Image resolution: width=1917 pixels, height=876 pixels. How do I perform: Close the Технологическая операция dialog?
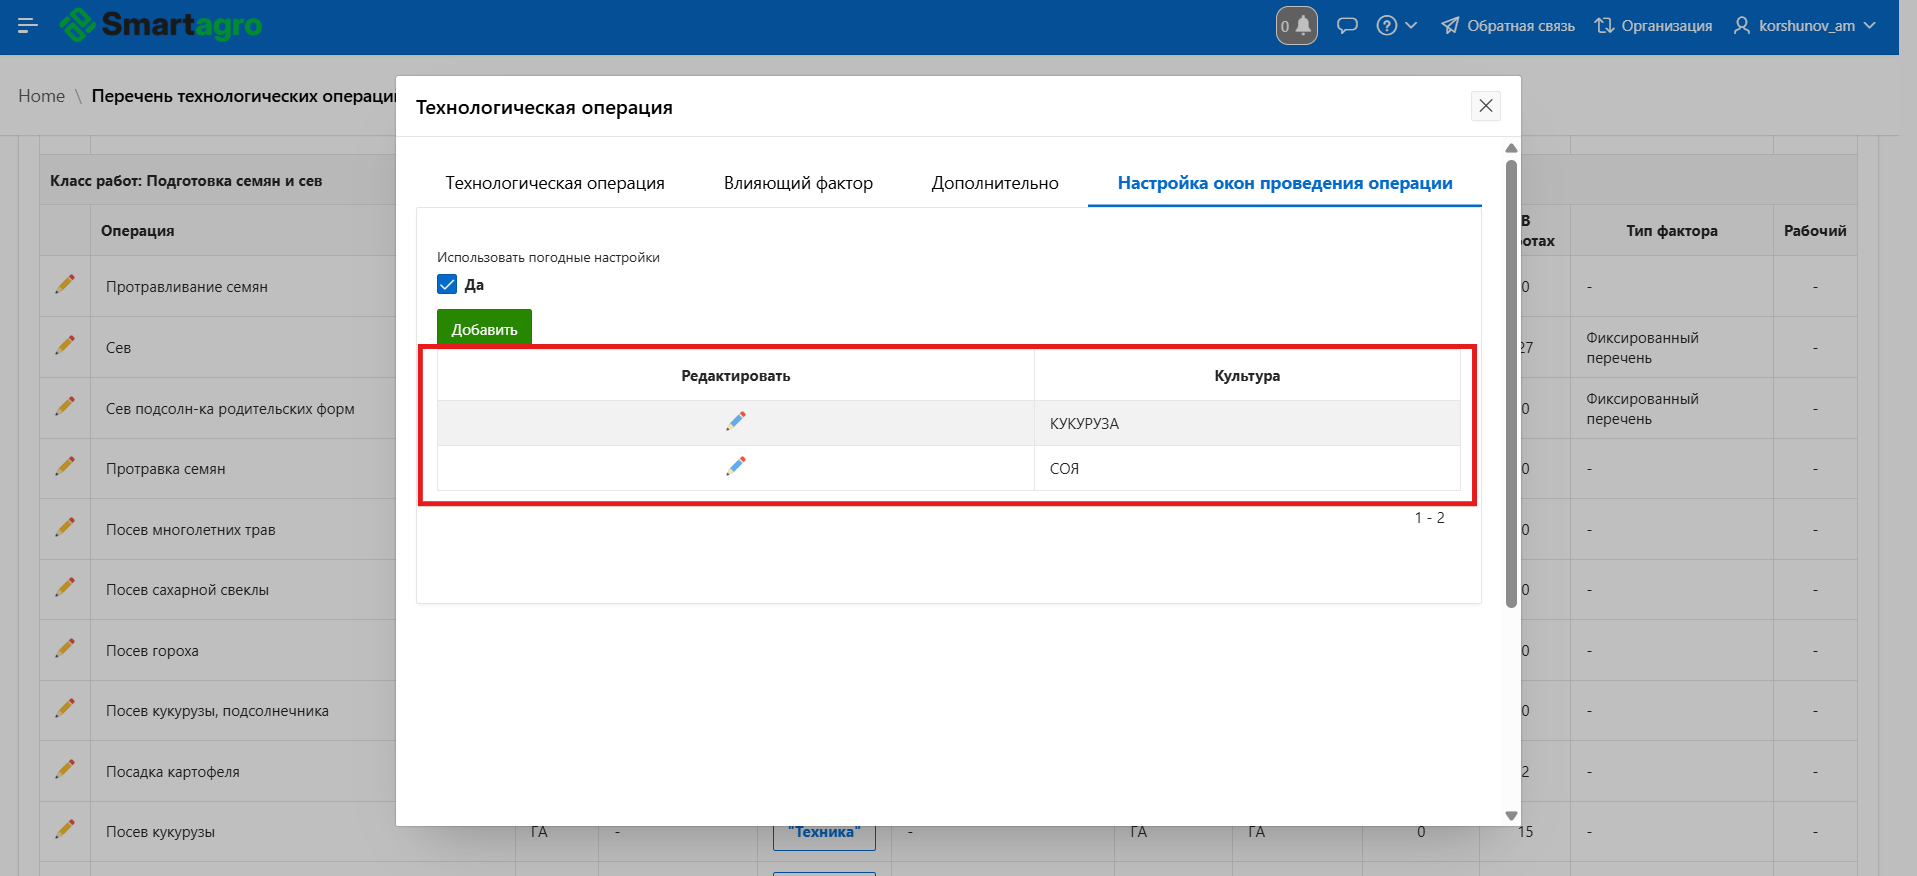(x=1485, y=106)
